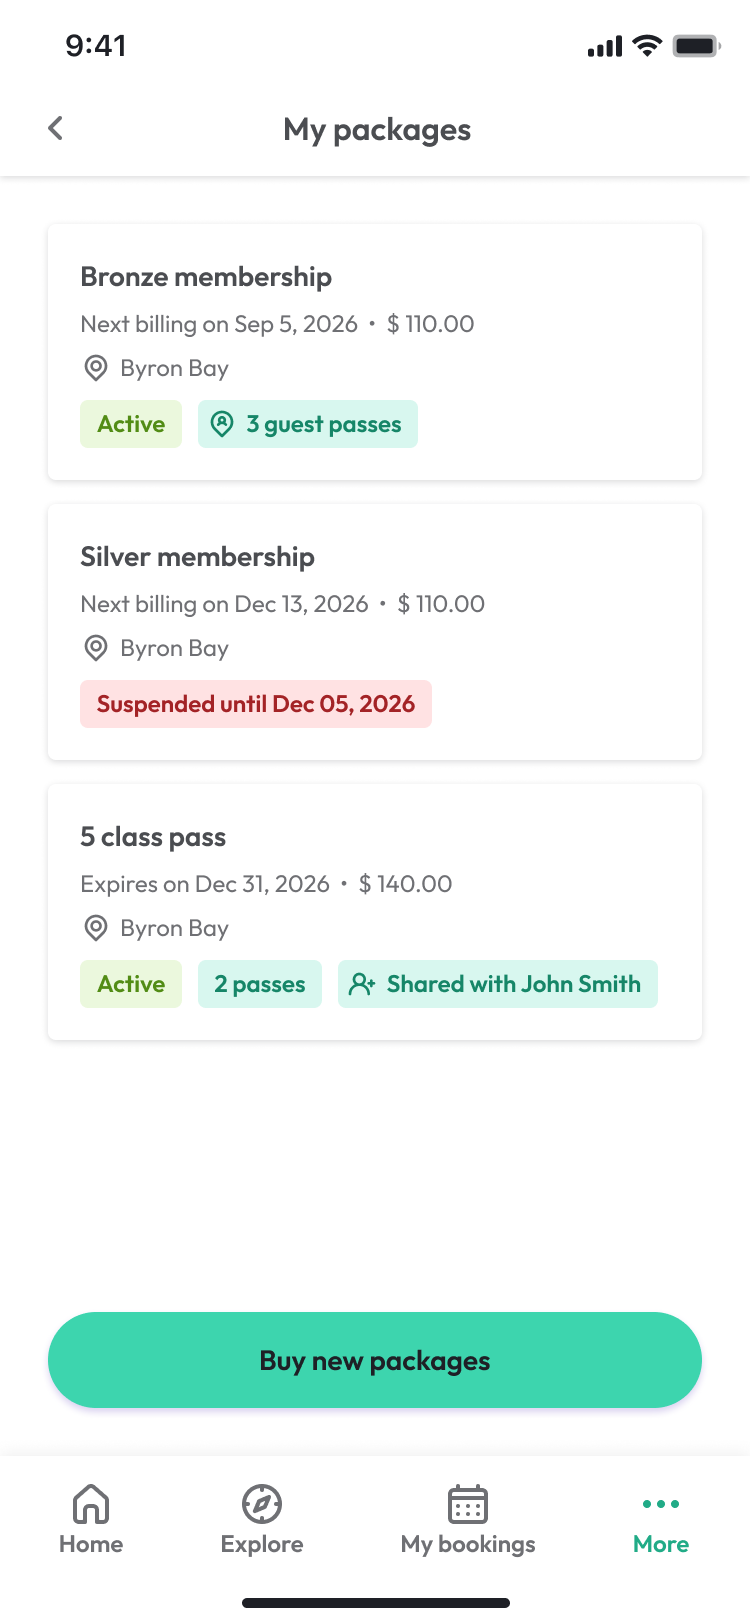Viewport: 750px width, 1624px height.
Task: Tap location pin in Silver membership card
Action: pyautogui.click(x=96, y=648)
